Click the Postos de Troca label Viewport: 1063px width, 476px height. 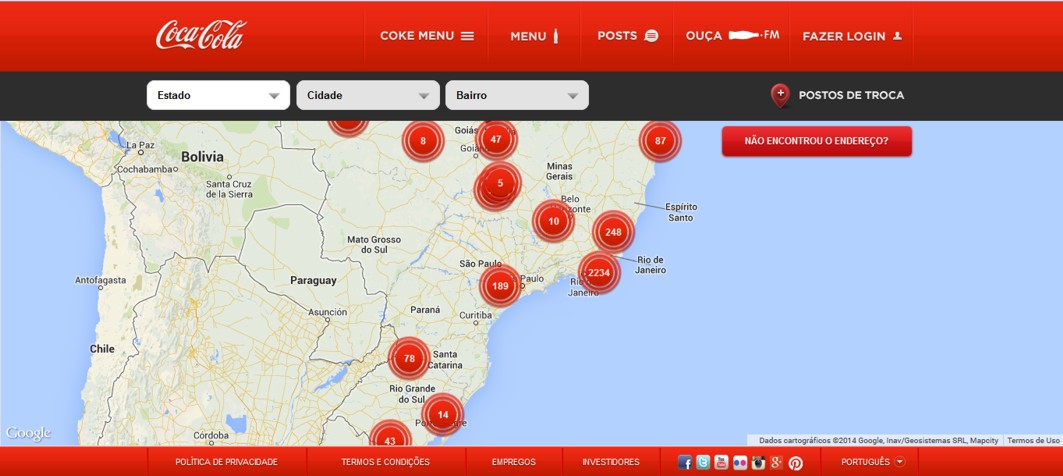[851, 96]
